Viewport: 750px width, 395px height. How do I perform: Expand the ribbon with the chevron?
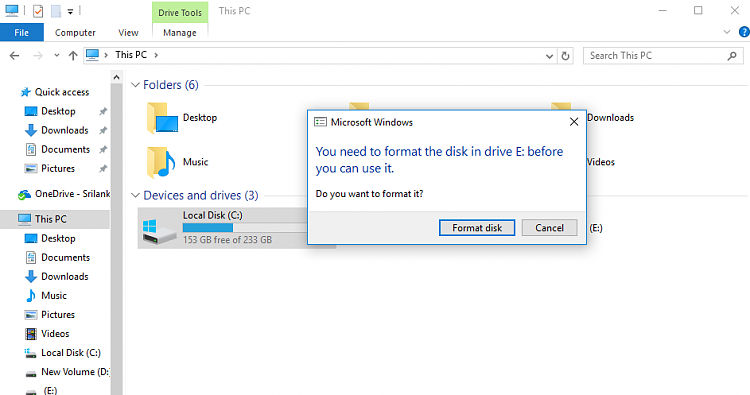pos(727,32)
